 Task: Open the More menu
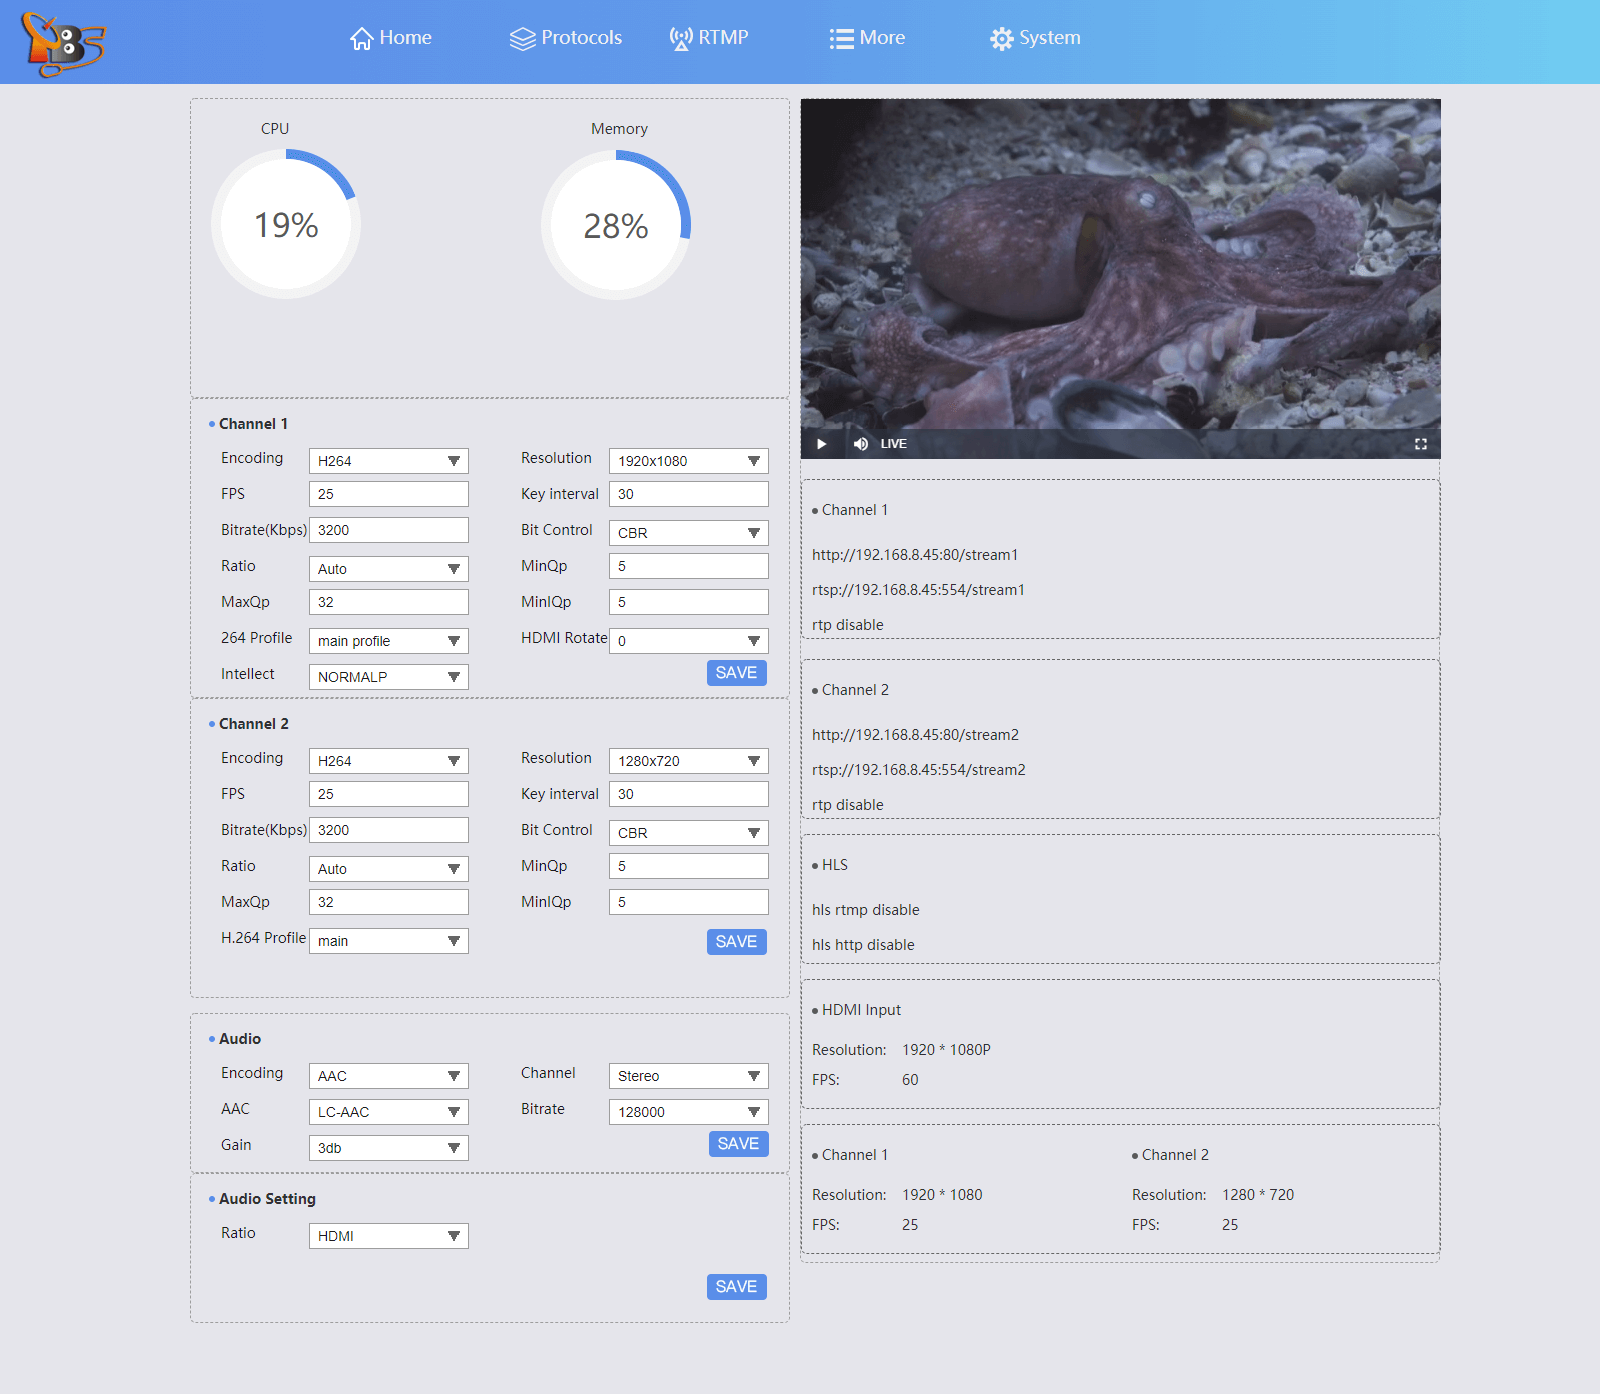pyautogui.click(x=867, y=38)
